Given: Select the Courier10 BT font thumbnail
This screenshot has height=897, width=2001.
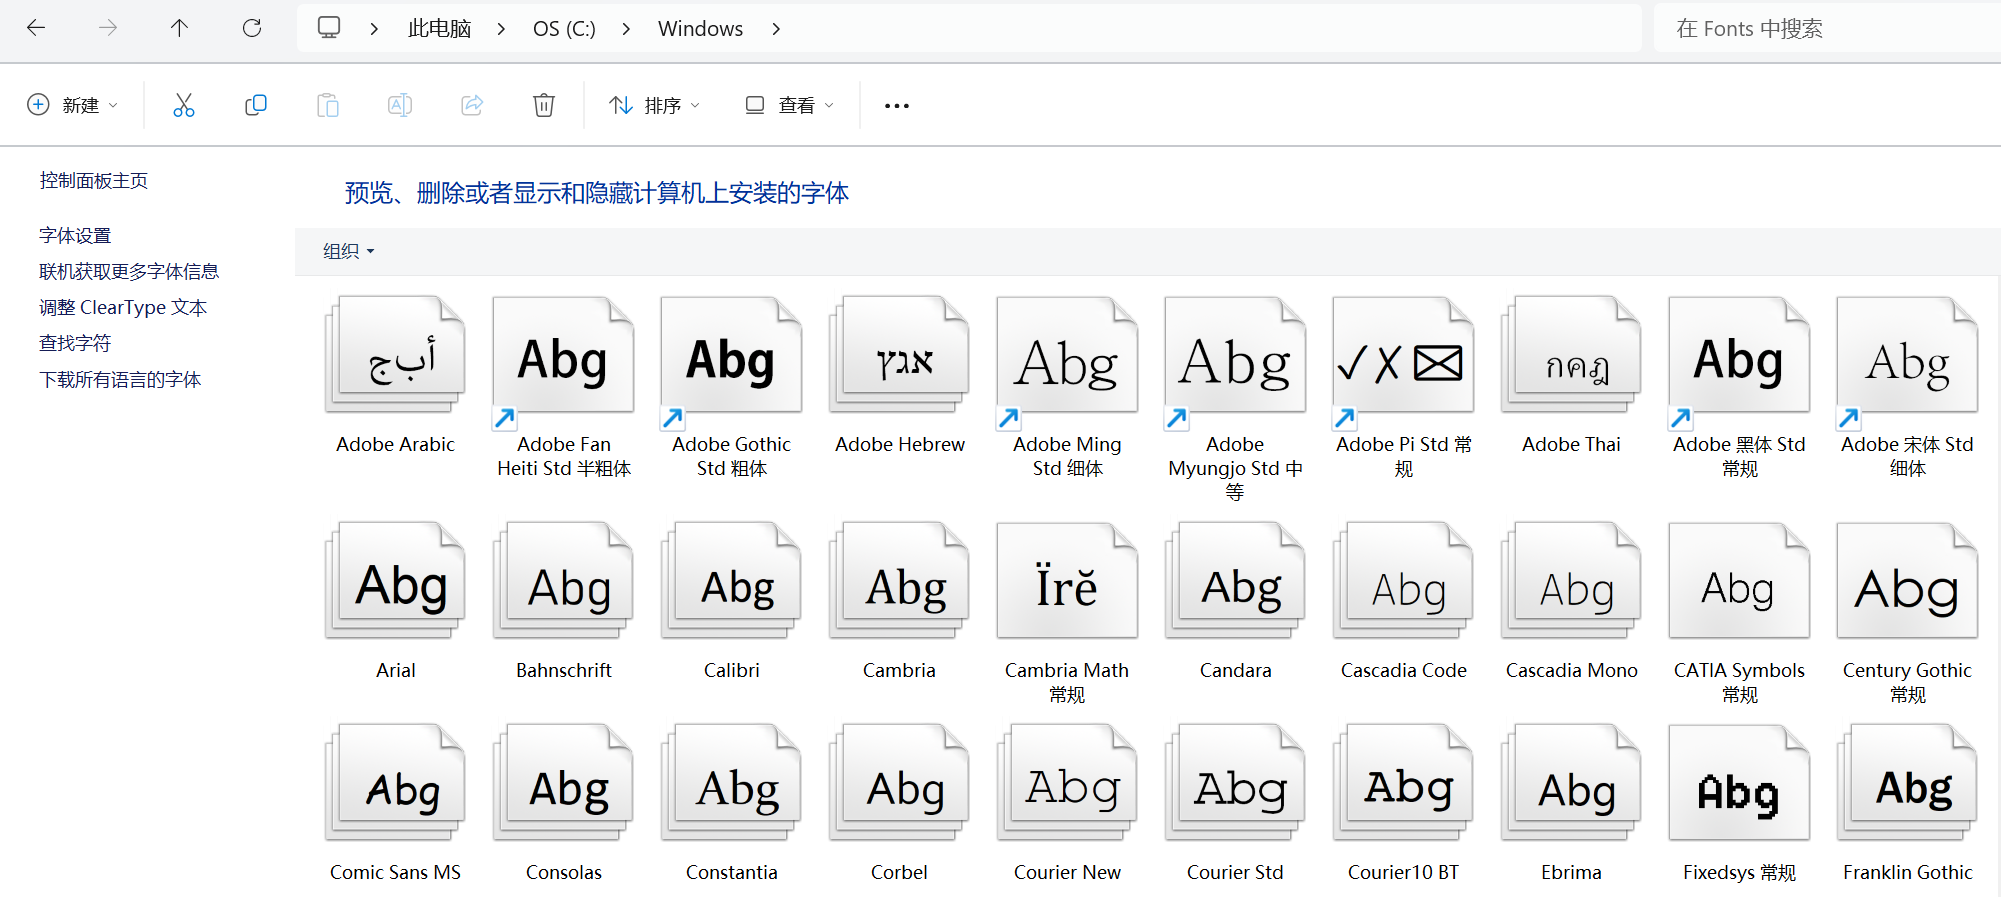Looking at the screenshot, I should pos(1404,783).
